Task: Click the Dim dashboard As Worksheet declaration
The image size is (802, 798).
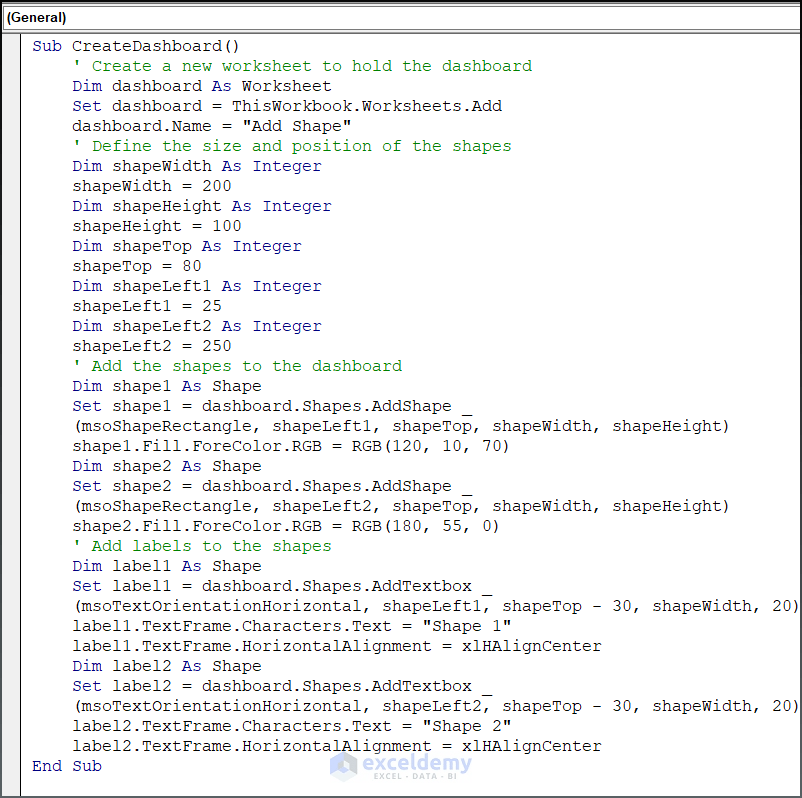Action: 200,85
